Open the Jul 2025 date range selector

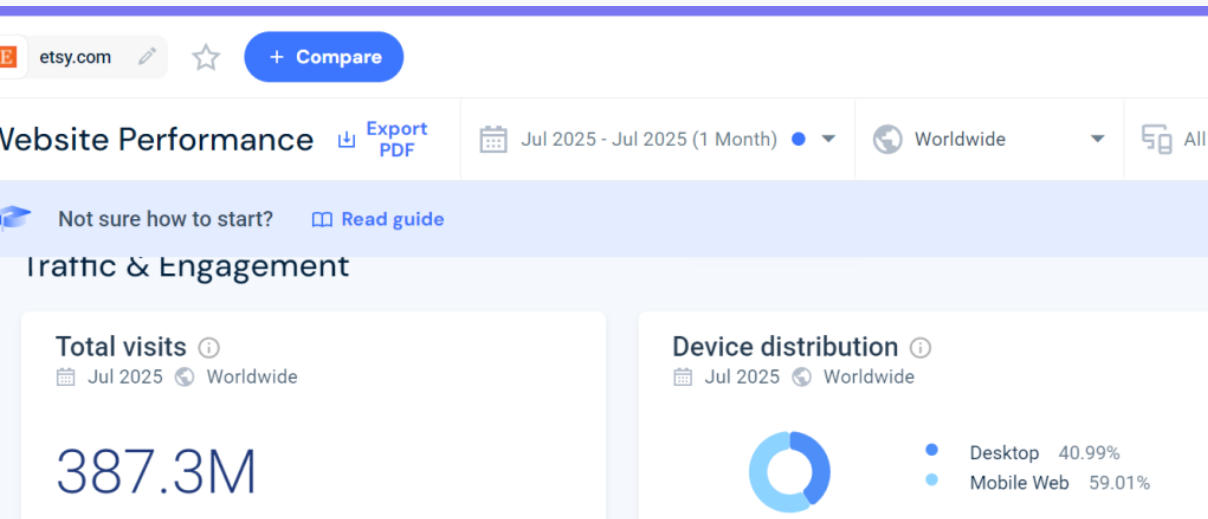point(648,140)
